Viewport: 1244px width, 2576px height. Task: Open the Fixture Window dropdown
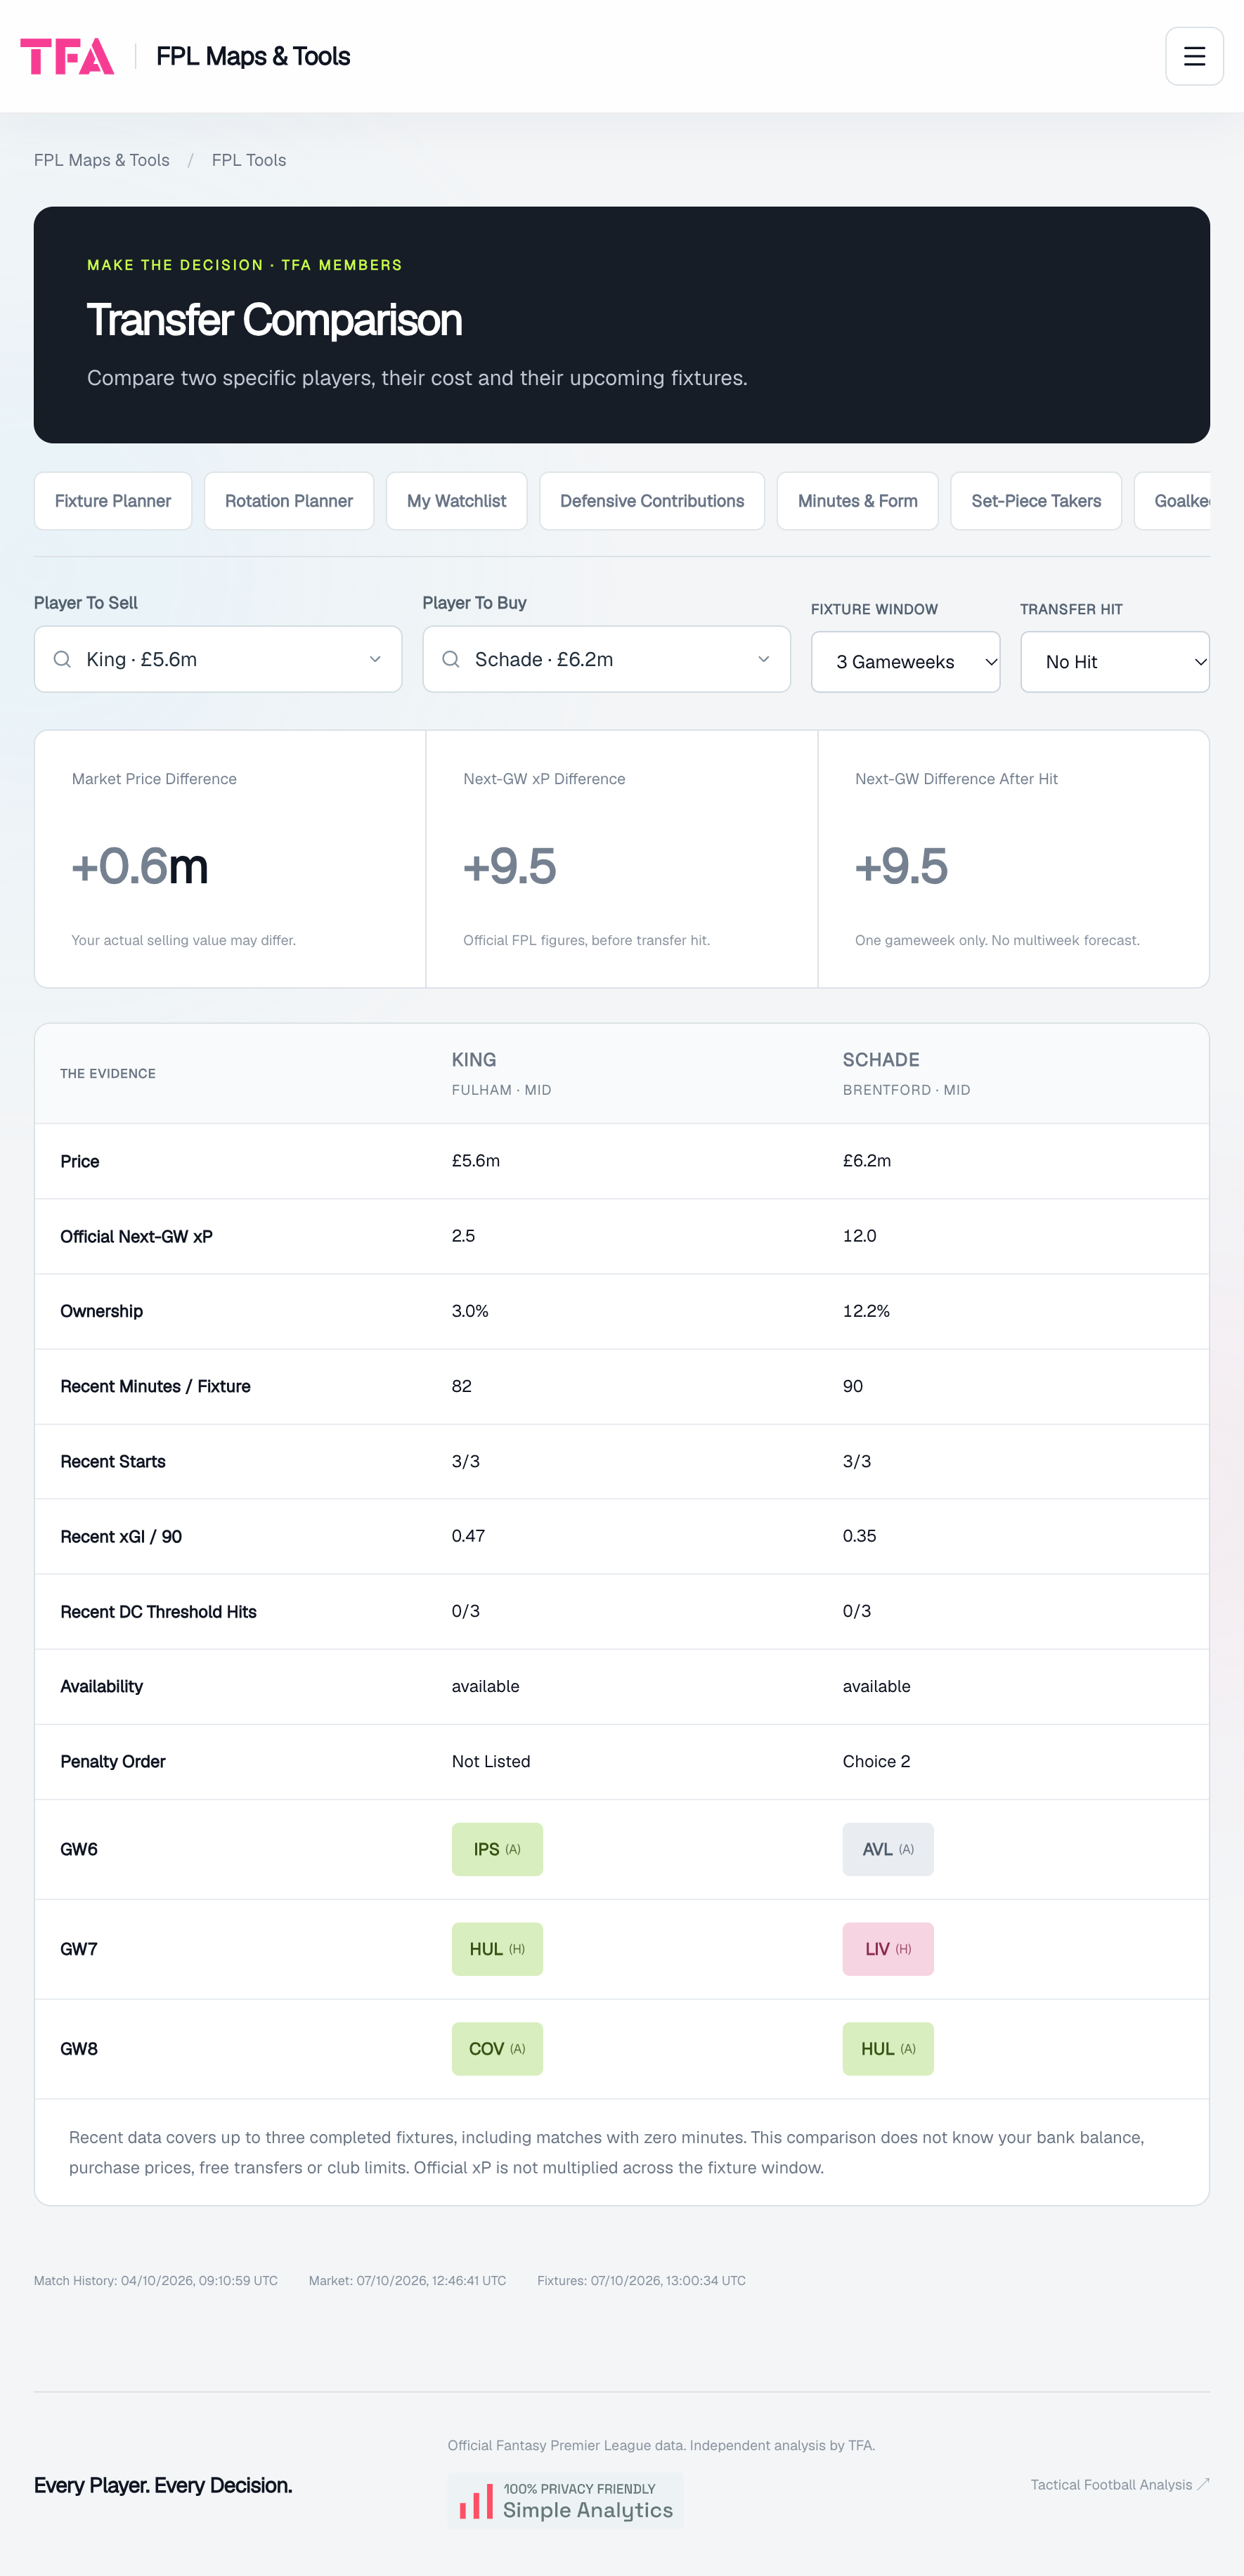point(905,661)
